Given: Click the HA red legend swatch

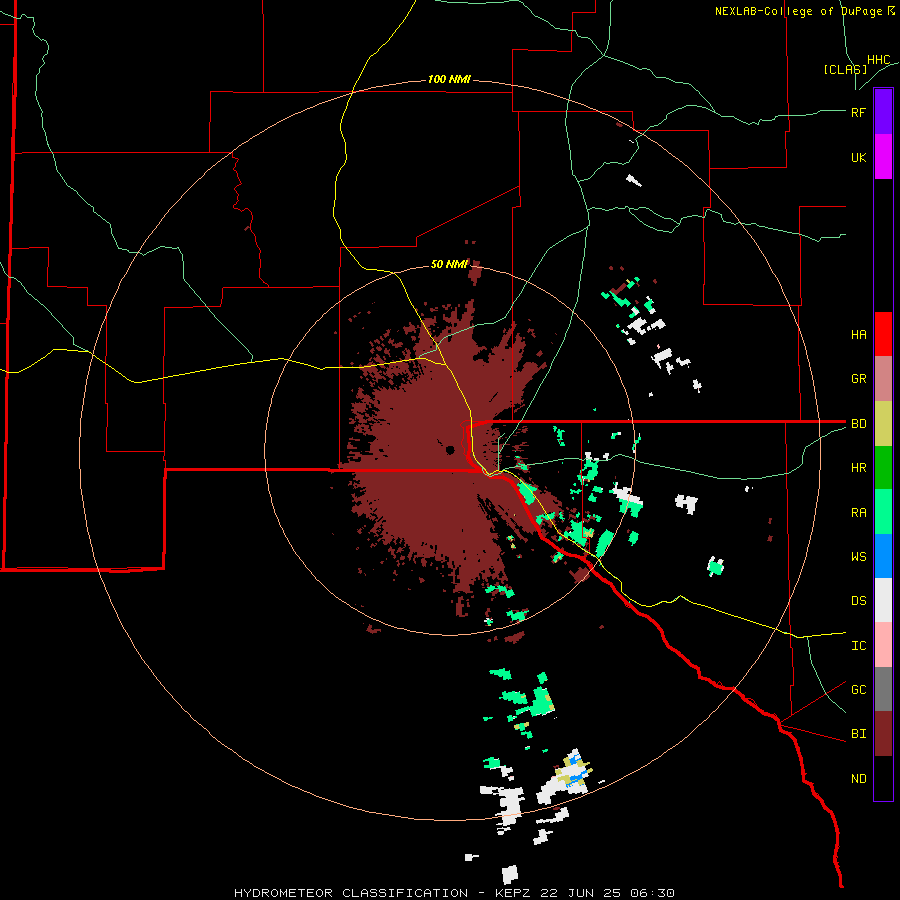Looking at the screenshot, I should click(883, 334).
